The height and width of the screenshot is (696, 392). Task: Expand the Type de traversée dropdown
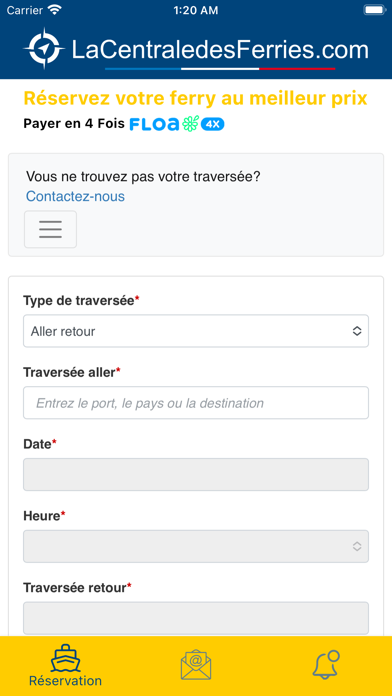[x=196, y=331]
